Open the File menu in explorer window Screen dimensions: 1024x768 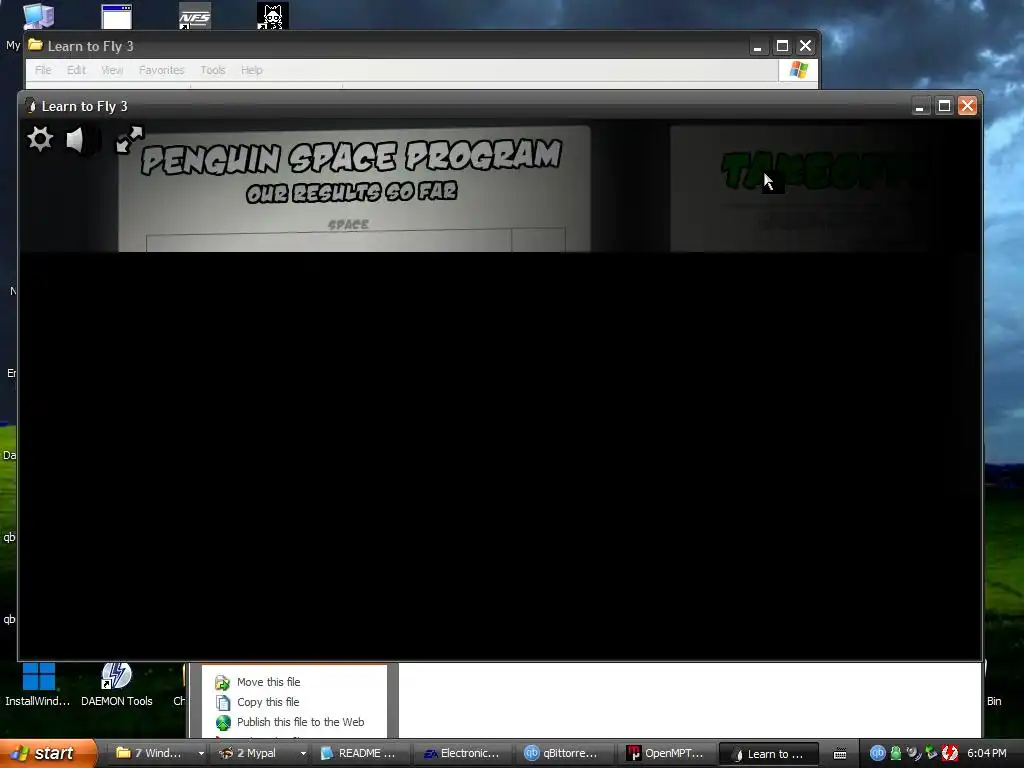(43, 70)
